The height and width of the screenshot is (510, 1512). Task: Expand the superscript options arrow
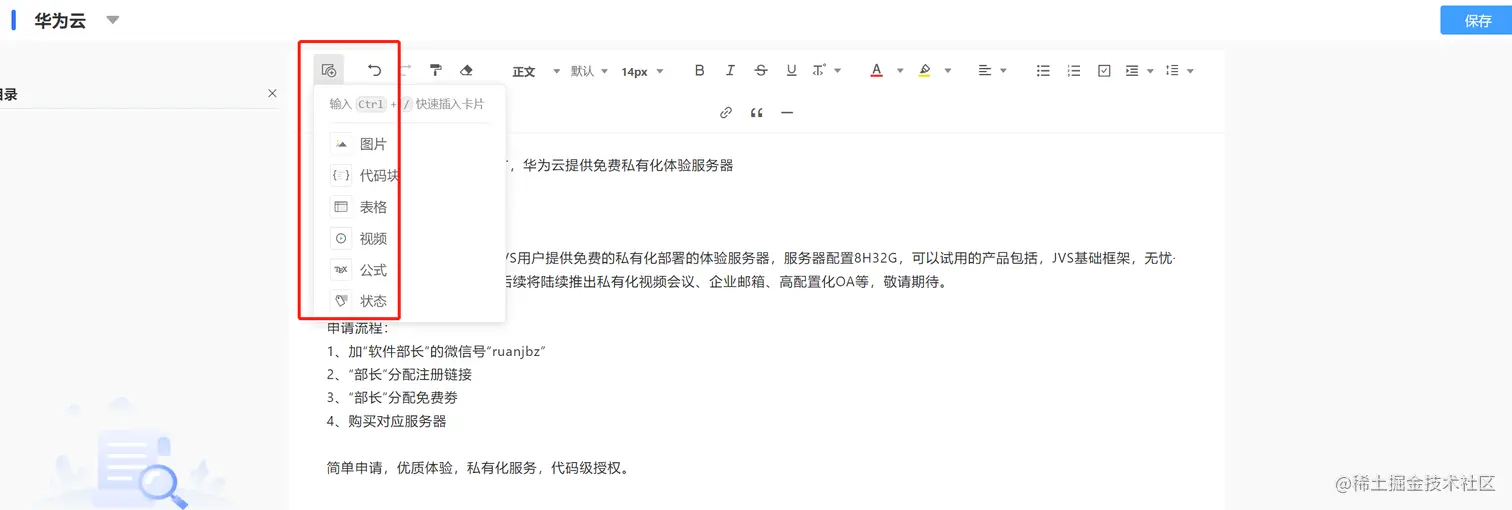[x=838, y=70]
